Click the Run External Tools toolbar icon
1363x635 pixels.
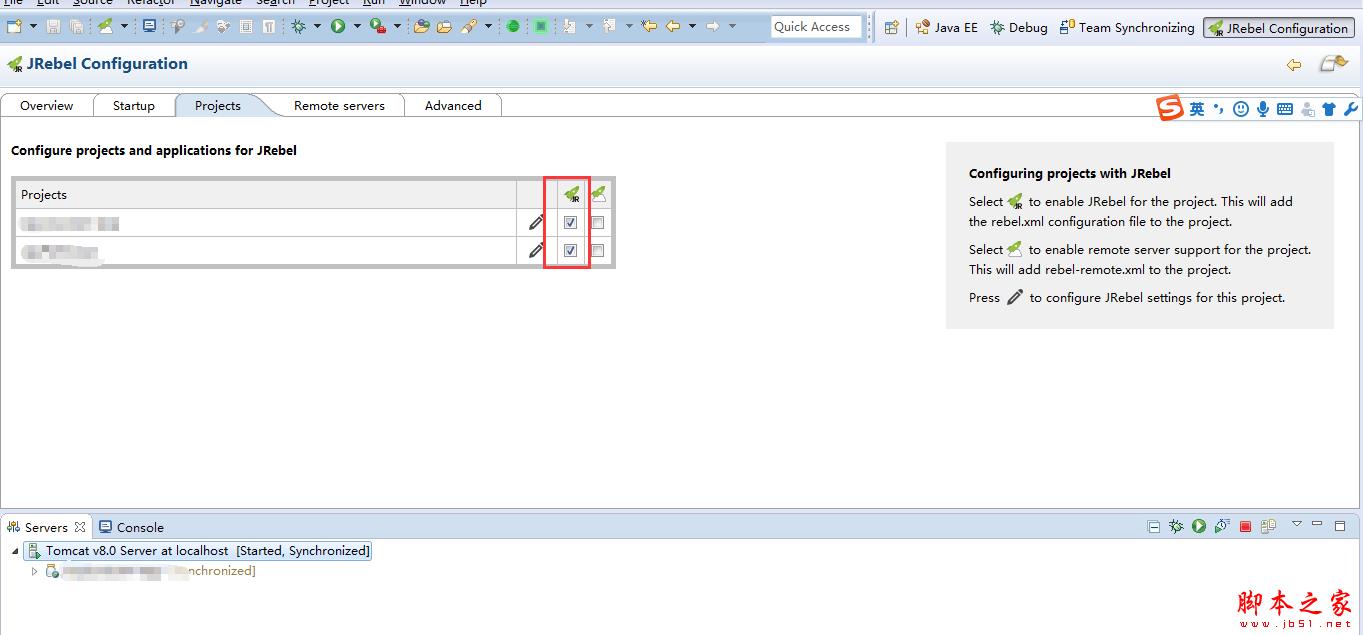click(x=378, y=27)
